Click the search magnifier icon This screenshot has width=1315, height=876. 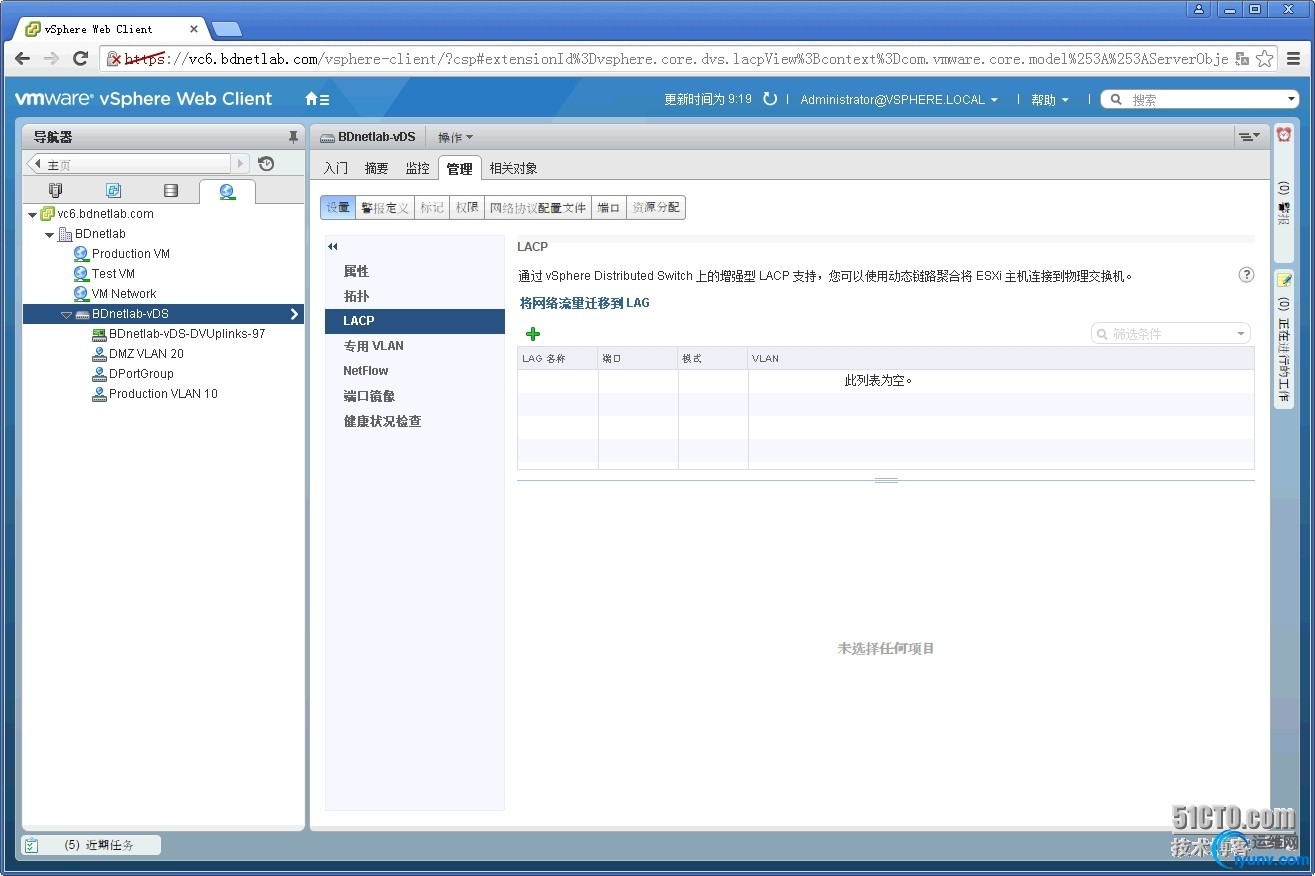click(x=1116, y=99)
